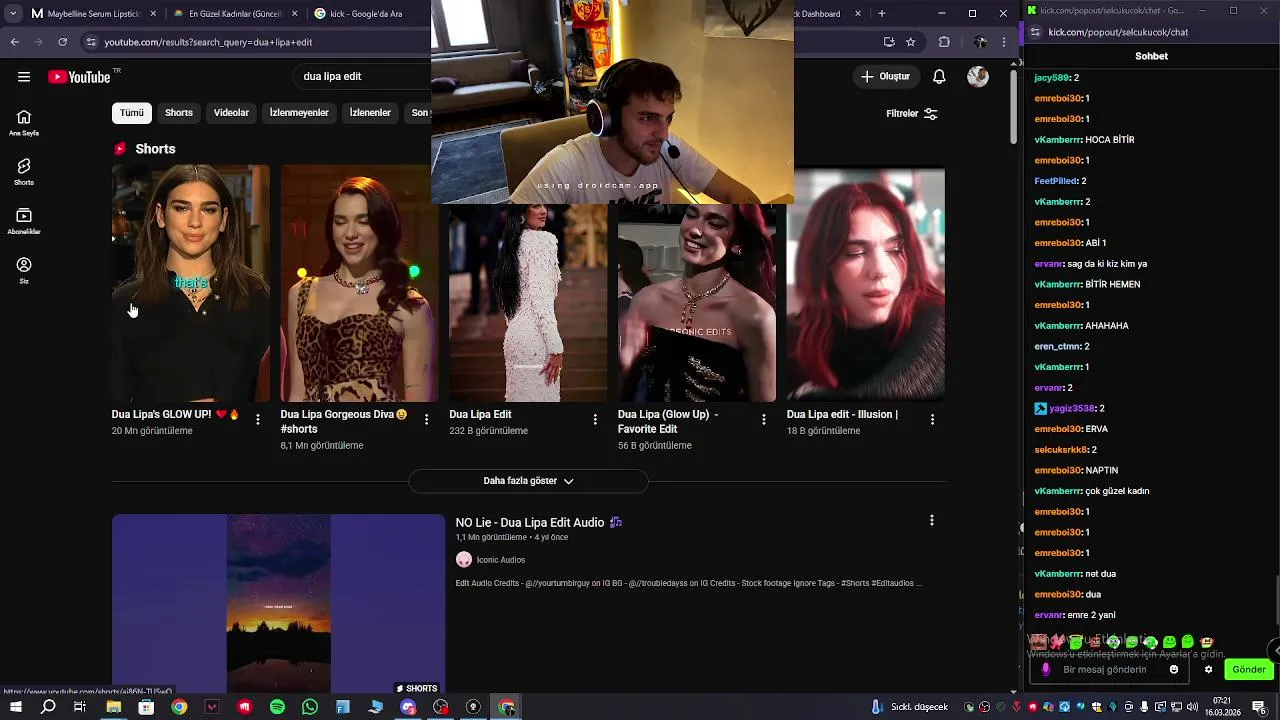Open the Windows taskbar search
Viewport: 1280px width, 720px height.
pos(48,707)
